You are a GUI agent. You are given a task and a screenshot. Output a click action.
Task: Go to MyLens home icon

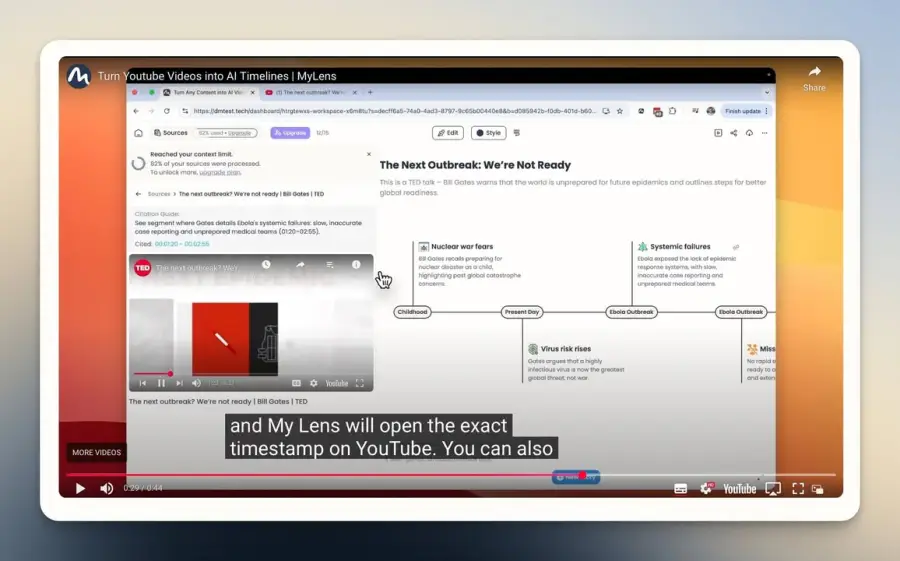click(138, 133)
